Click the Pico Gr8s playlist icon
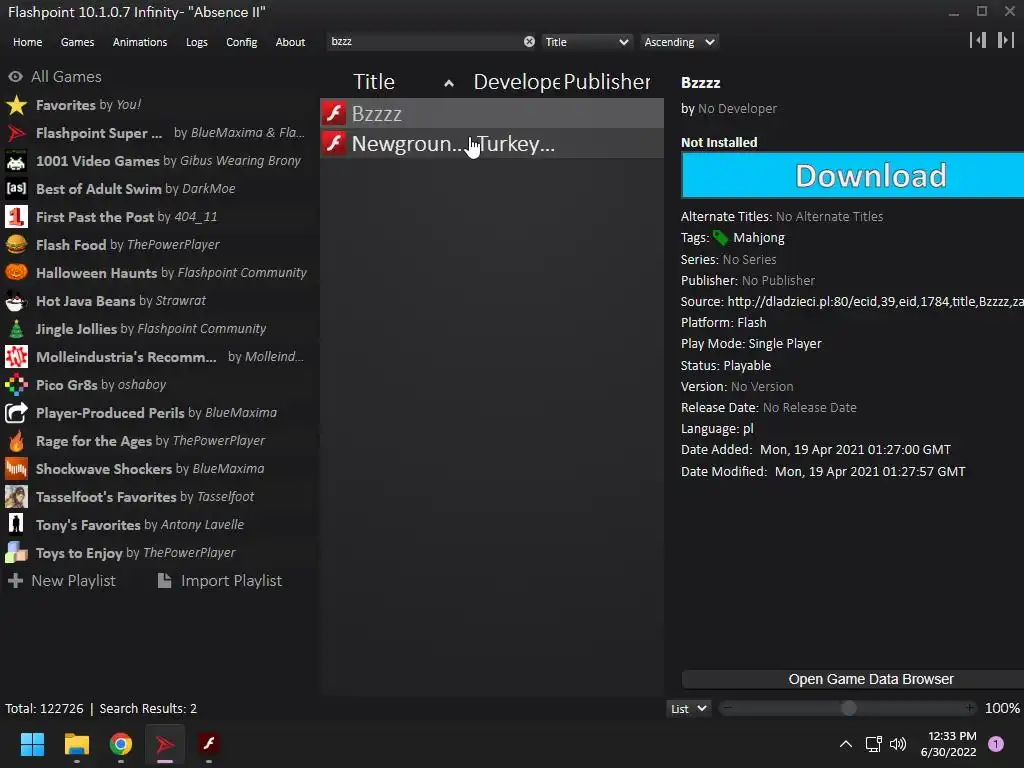1024x768 pixels. coord(16,385)
